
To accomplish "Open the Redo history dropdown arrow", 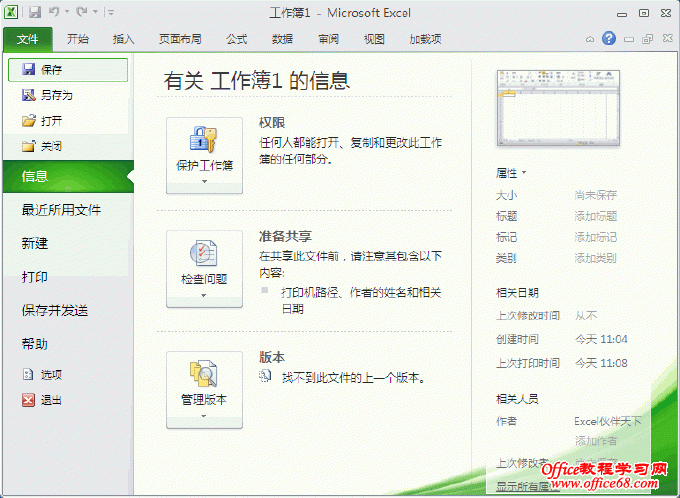I will click(x=95, y=12).
